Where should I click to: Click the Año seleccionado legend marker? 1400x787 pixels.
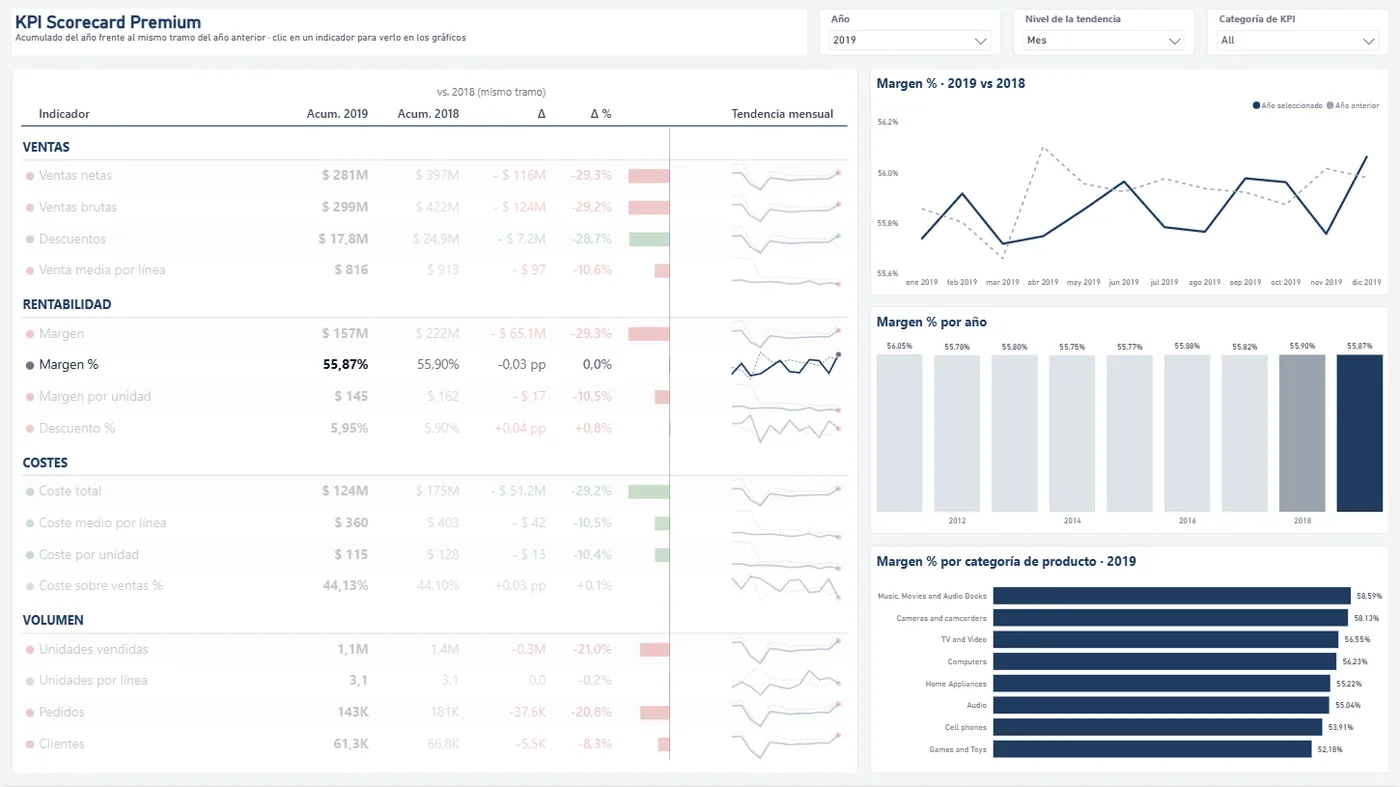[x=1256, y=105]
